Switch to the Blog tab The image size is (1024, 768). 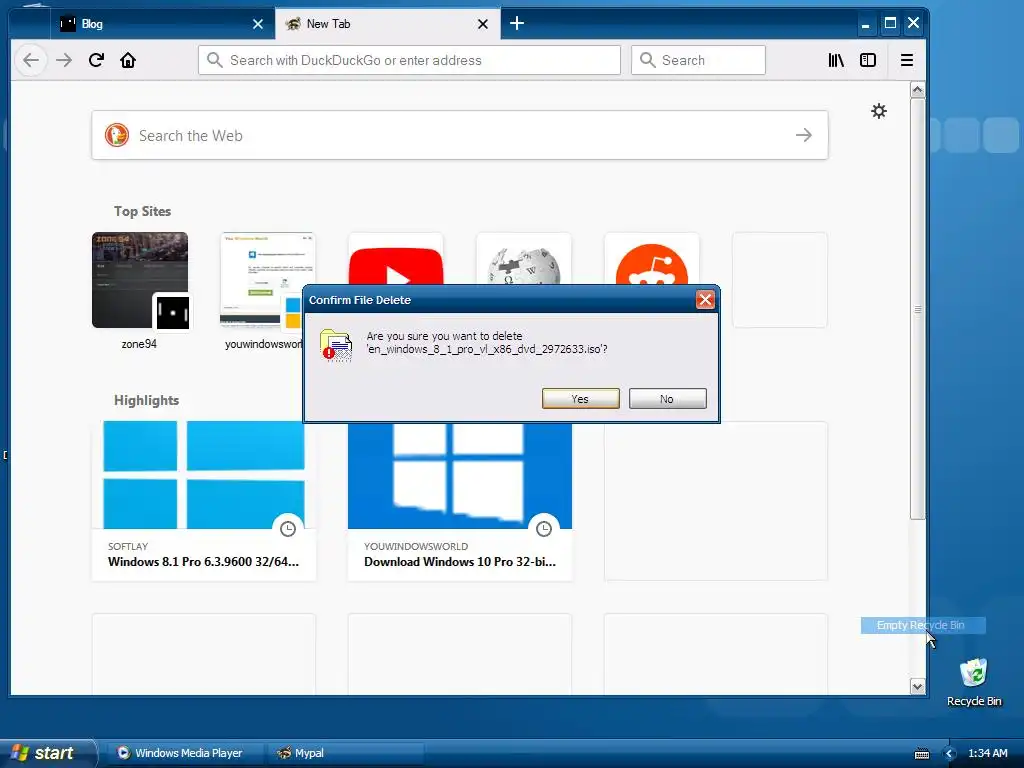pos(162,24)
